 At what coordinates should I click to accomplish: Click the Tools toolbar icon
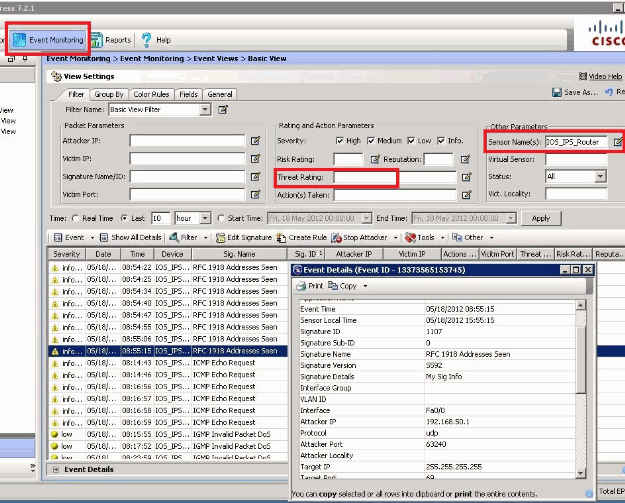(410, 238)
